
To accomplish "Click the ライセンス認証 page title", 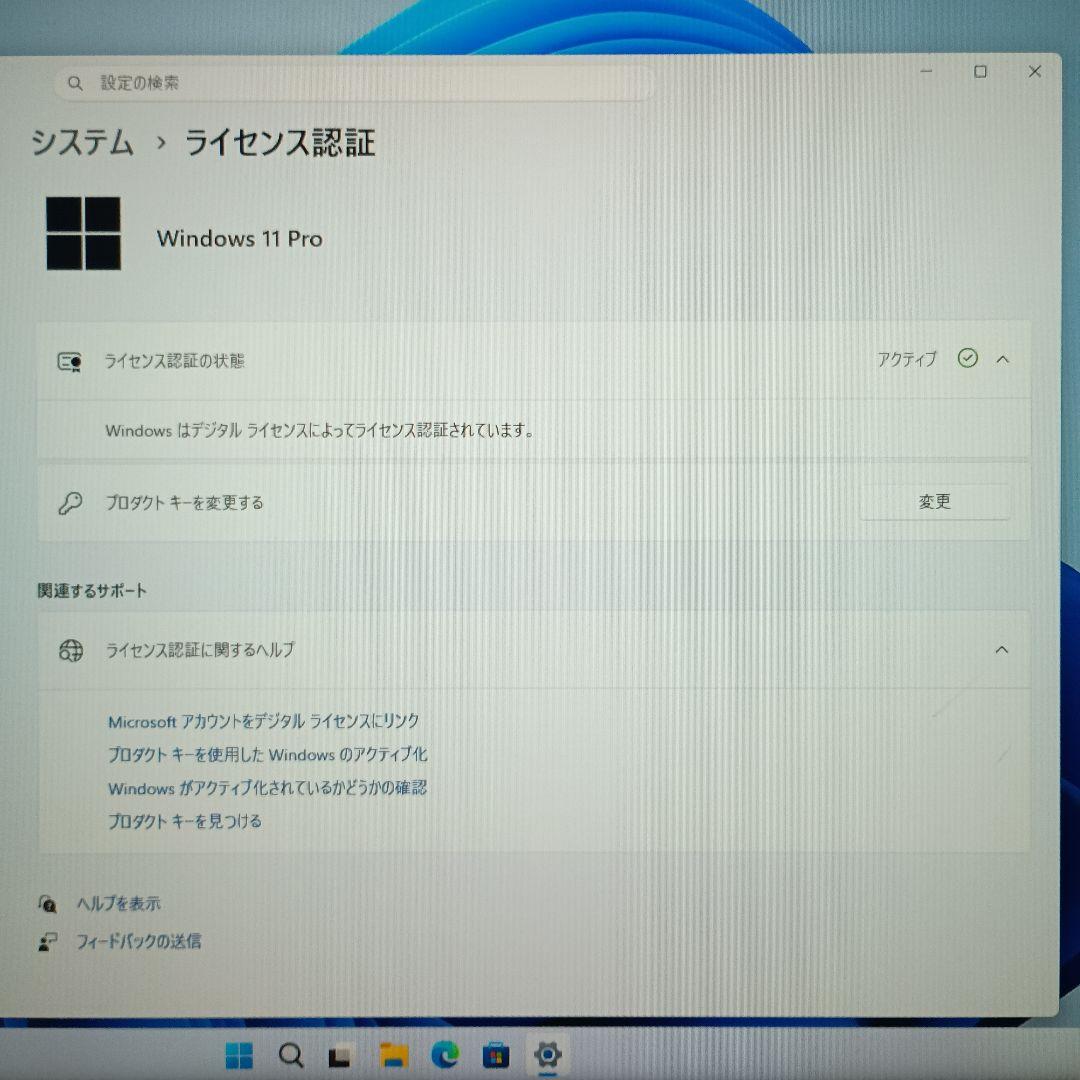I will pos(280,143).
